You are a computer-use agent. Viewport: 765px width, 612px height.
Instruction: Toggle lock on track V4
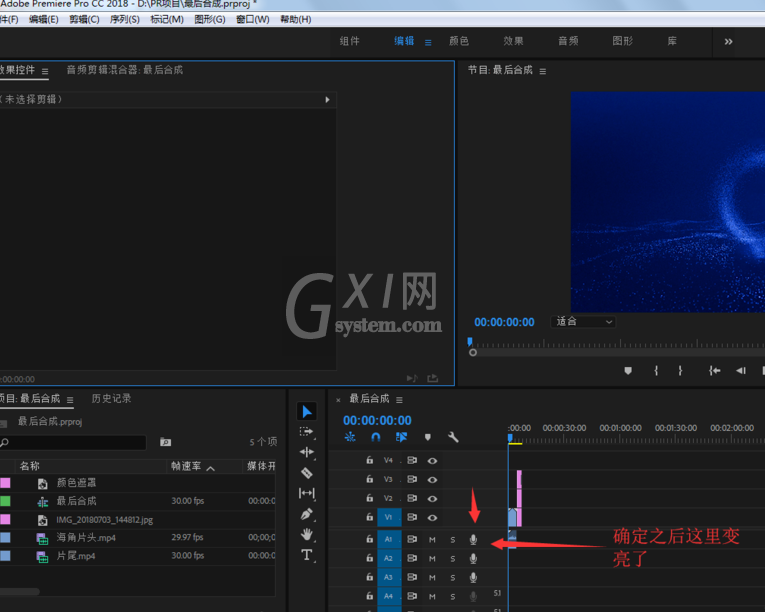[369, 460]
